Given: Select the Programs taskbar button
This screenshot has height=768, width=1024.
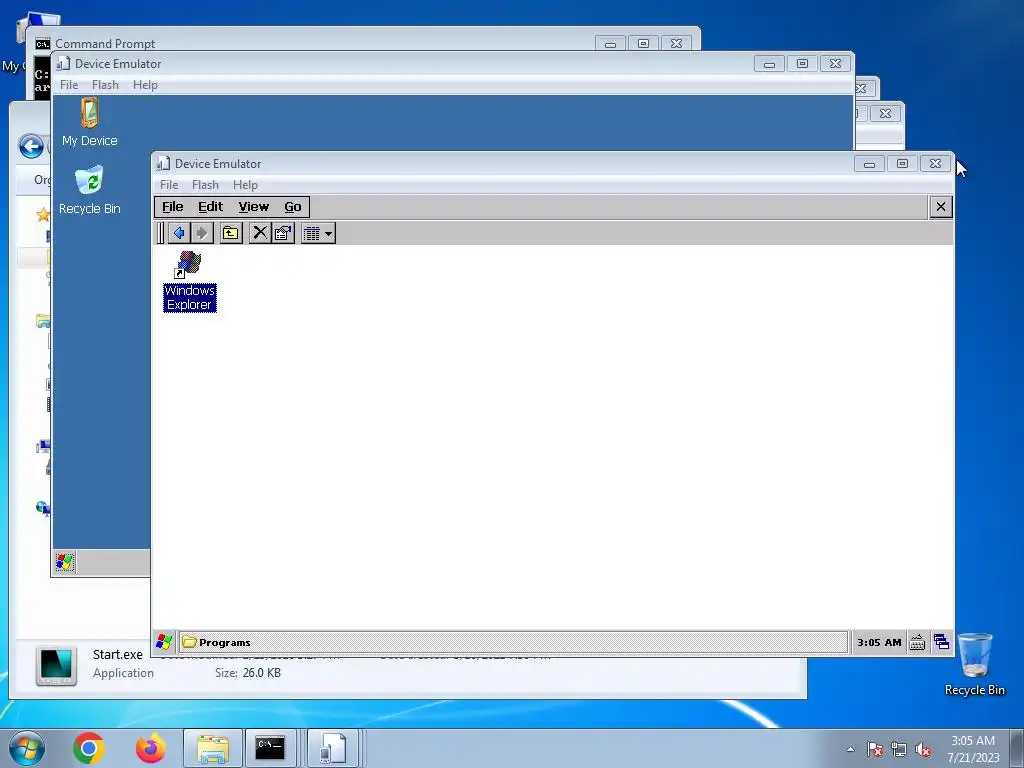Looking at the screenshot, I should [x=513, y=642].
